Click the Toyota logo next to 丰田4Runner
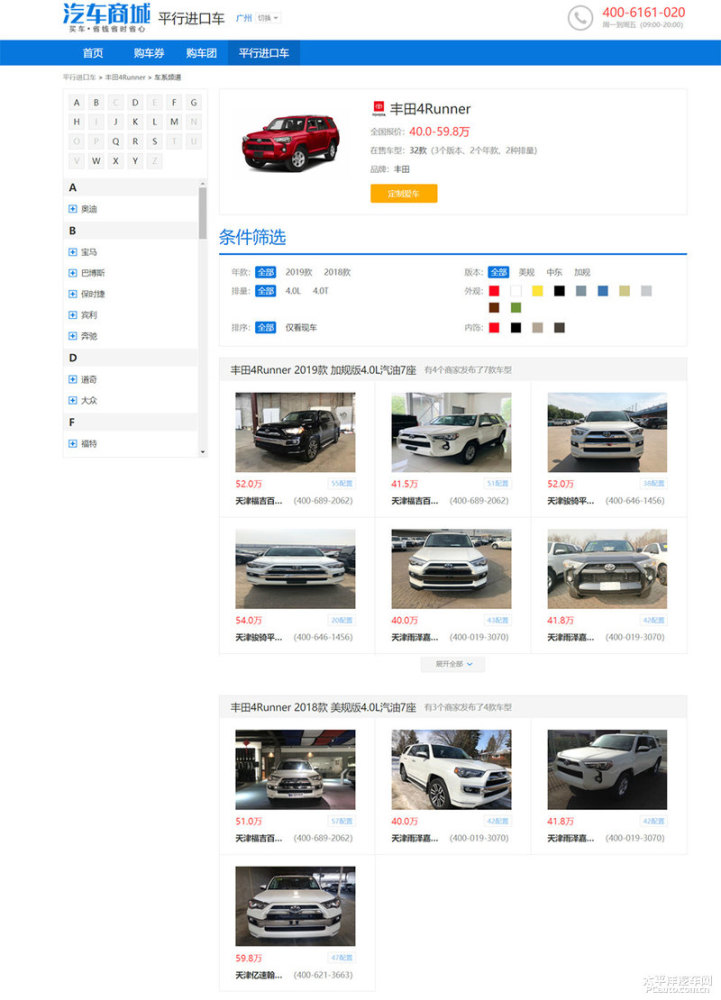 [x=379, y=108]
